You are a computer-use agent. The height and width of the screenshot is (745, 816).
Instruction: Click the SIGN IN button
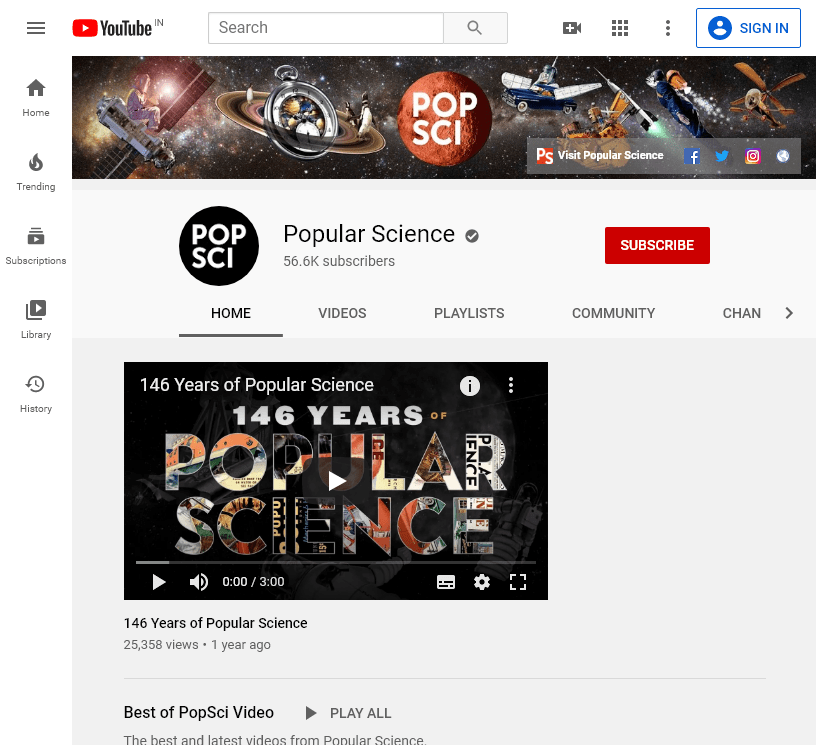[748, 28]
